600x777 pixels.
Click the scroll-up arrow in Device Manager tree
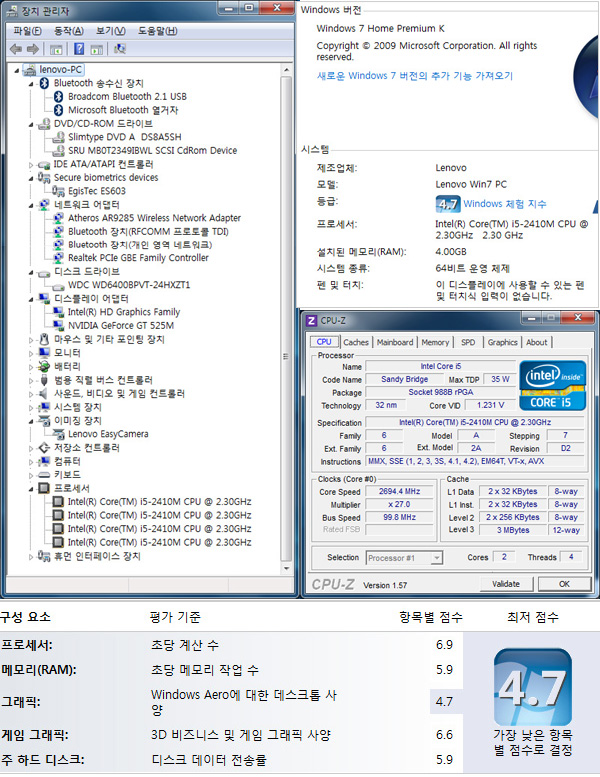point(286,70)
